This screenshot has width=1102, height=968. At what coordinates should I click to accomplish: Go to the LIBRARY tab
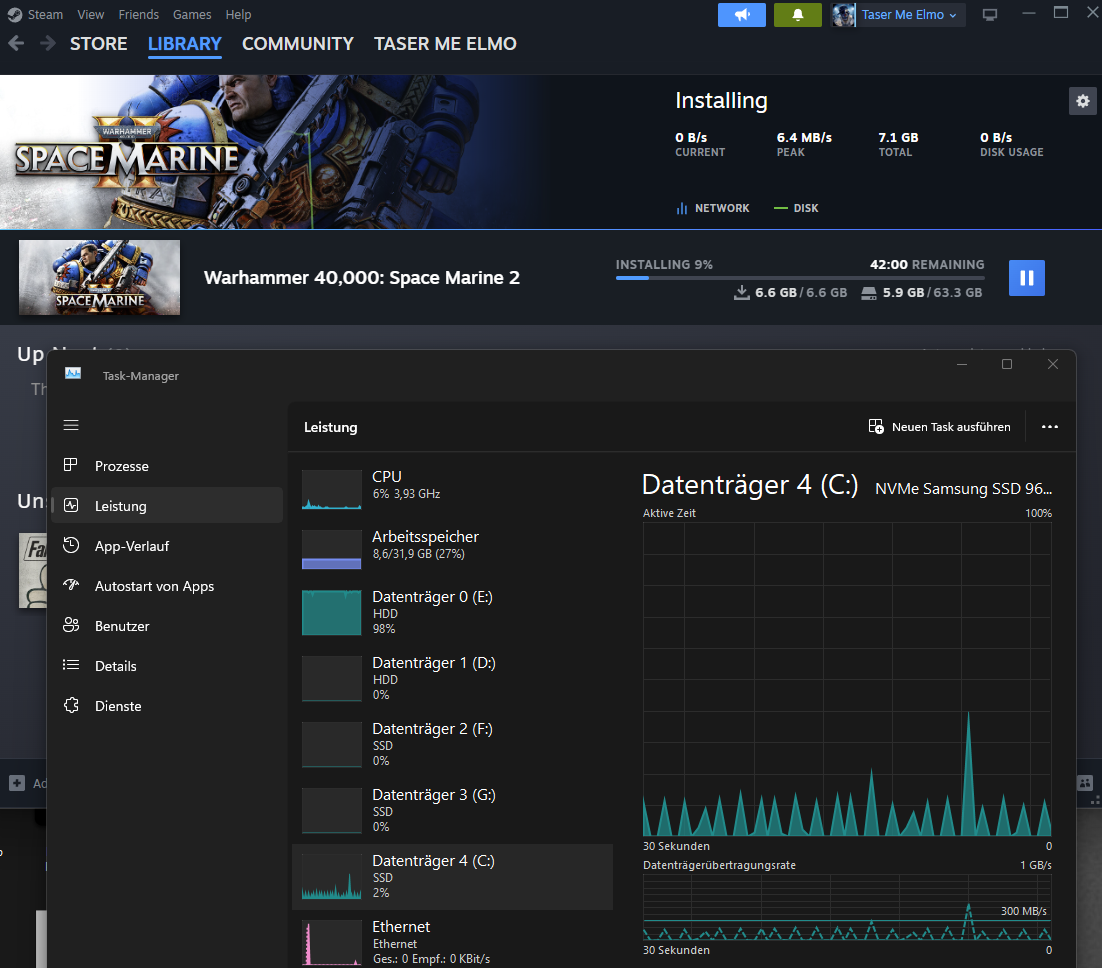point(185,44)
